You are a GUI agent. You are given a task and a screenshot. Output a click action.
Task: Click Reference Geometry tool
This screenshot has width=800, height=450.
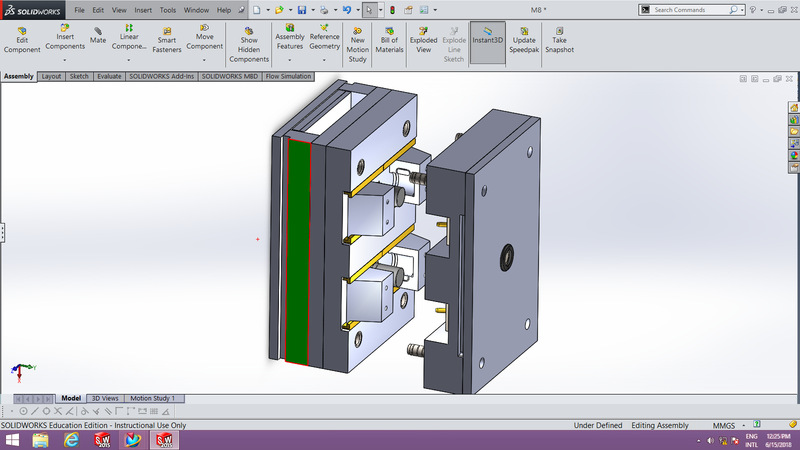coord(324,37)
